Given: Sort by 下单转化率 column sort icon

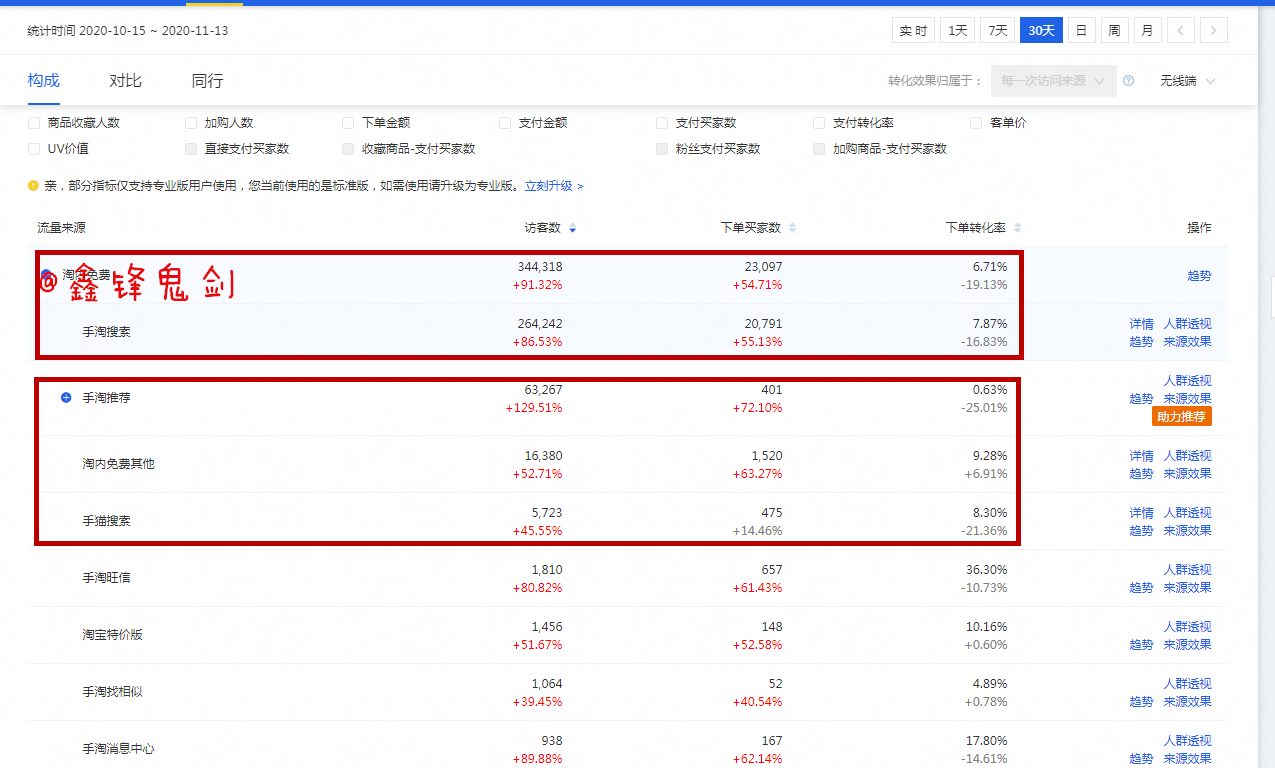Looking at the screenshot, I should [1017, 228].
